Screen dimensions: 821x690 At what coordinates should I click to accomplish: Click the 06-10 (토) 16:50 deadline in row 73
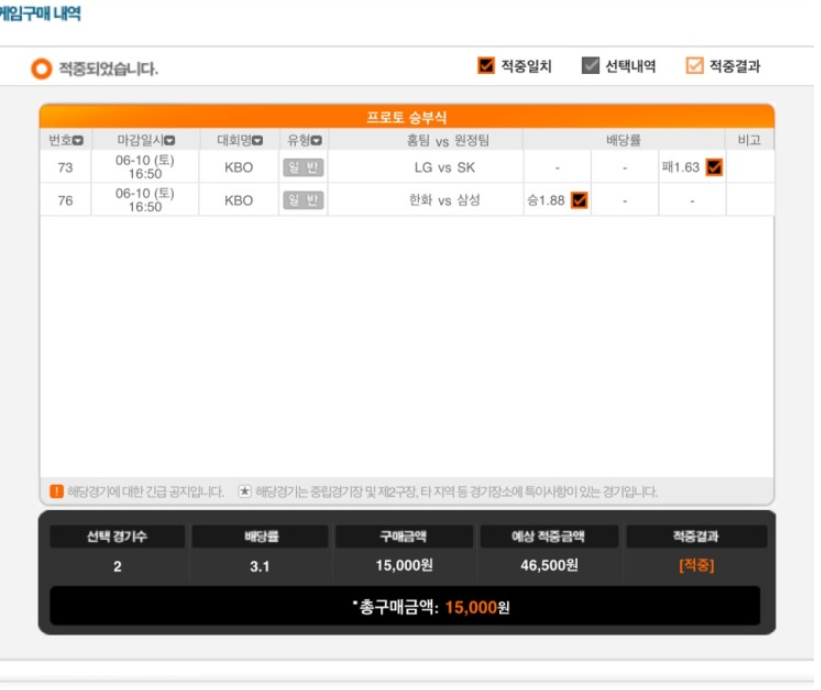(x=145, y=167)
